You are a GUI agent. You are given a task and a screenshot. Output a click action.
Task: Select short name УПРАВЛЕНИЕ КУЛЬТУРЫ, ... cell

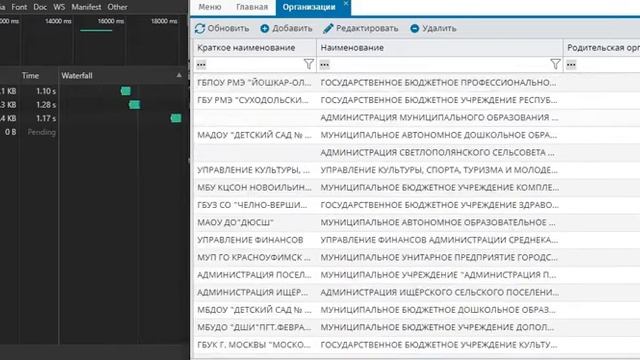pyautogui.click(x=255, y=170)
